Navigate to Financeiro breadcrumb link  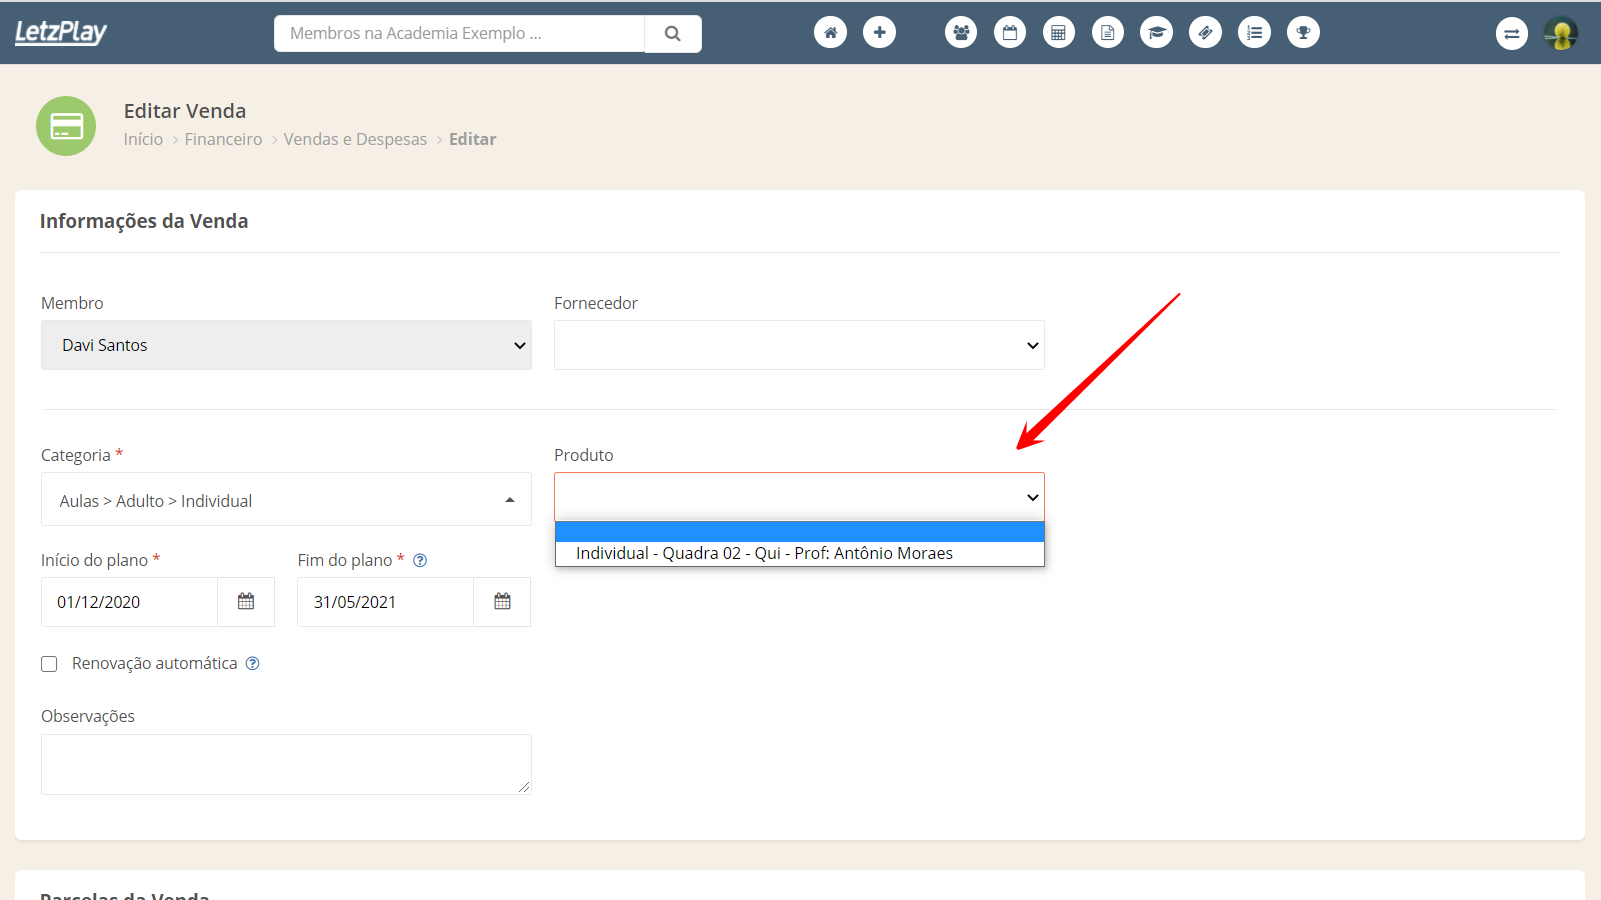223,139
